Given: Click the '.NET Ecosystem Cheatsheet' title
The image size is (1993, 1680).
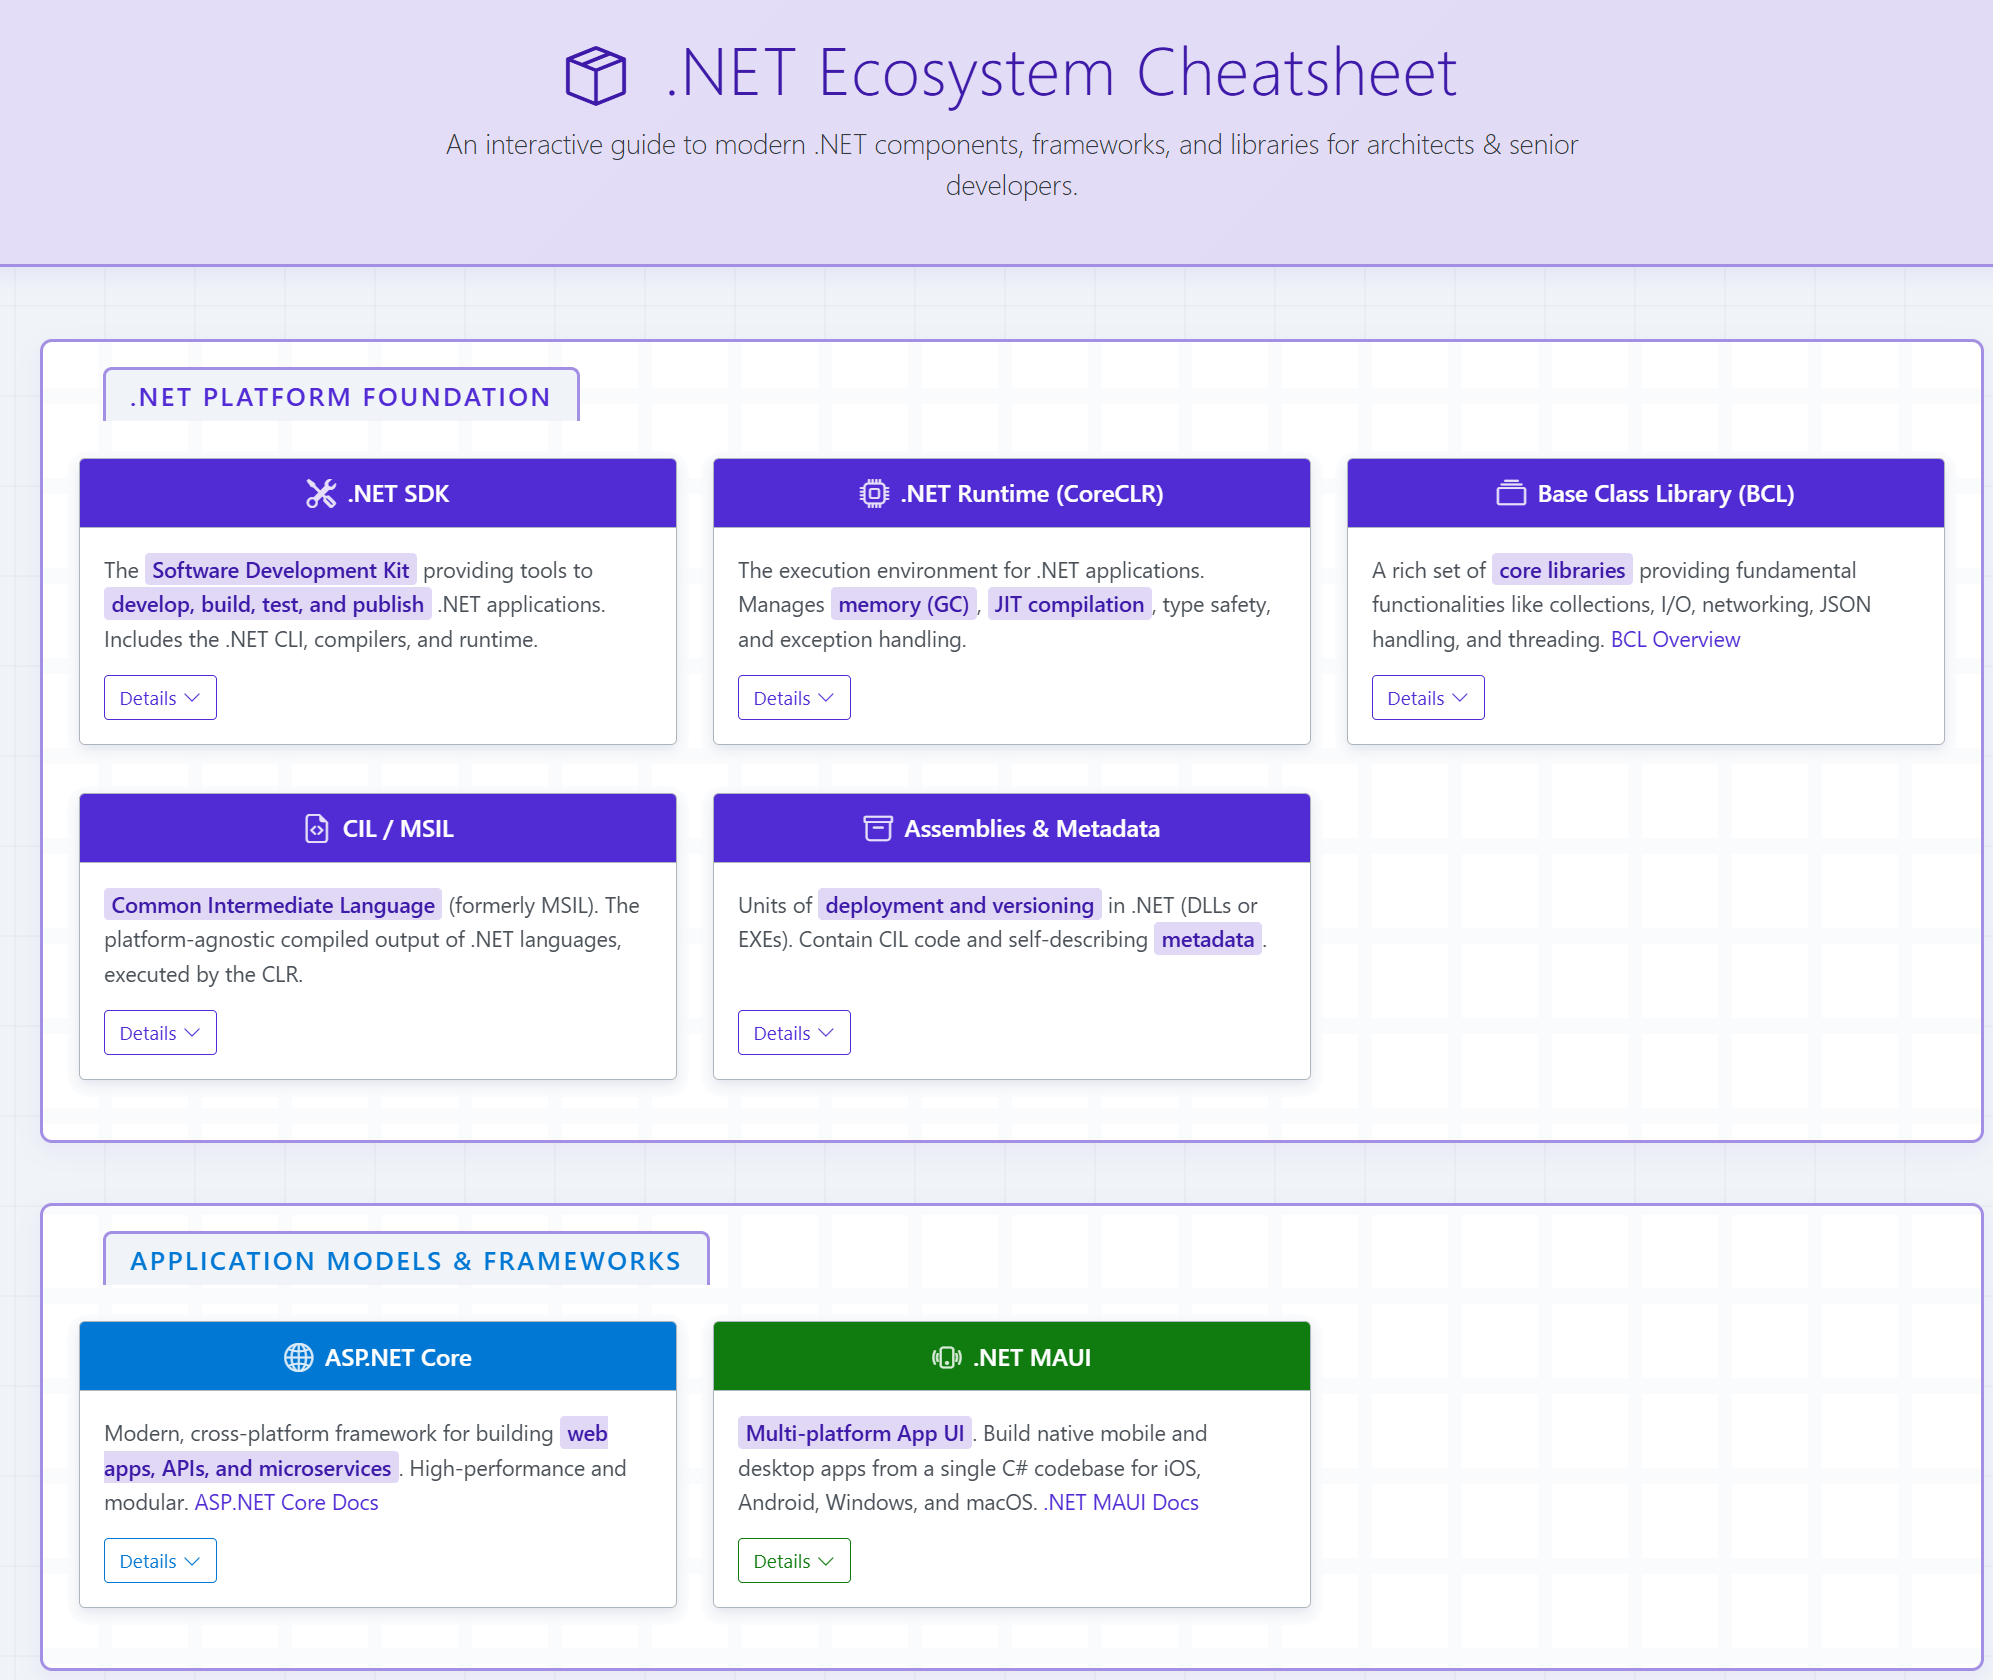Looking at the screenshot, I should tap(1061, 73).
